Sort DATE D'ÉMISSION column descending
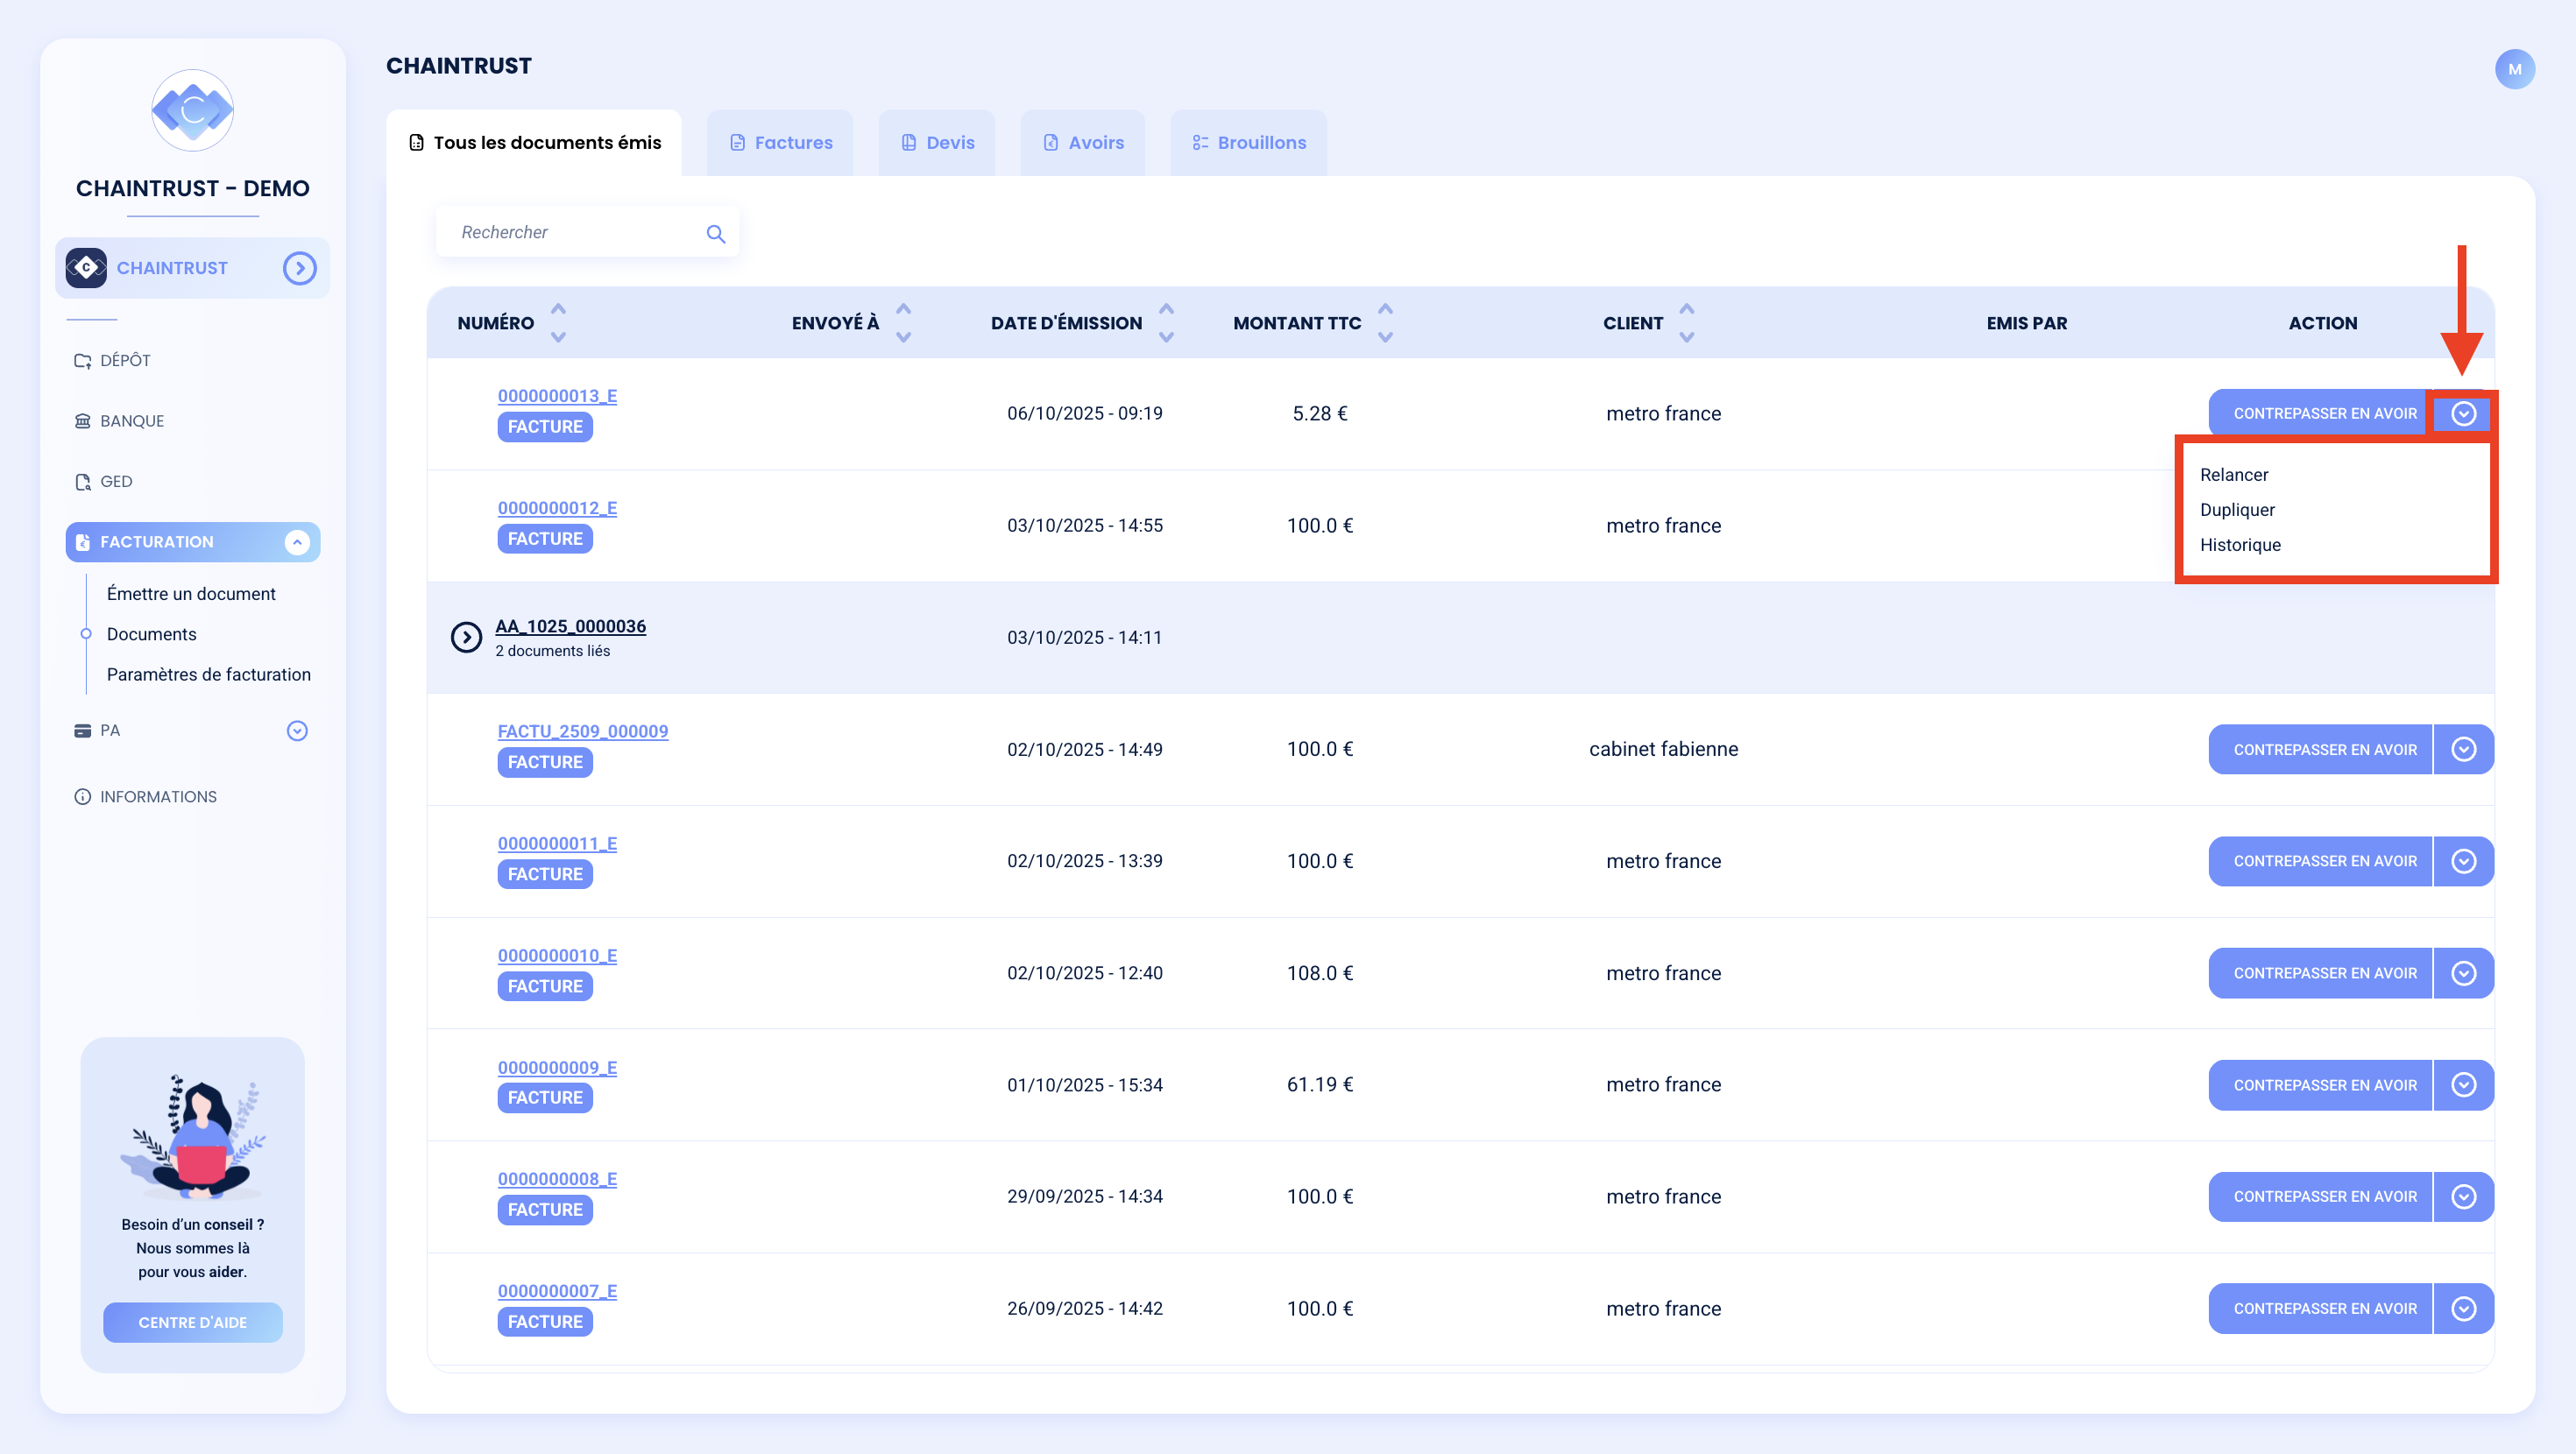2576x1454 pixels. click(x=1166, y=337)
